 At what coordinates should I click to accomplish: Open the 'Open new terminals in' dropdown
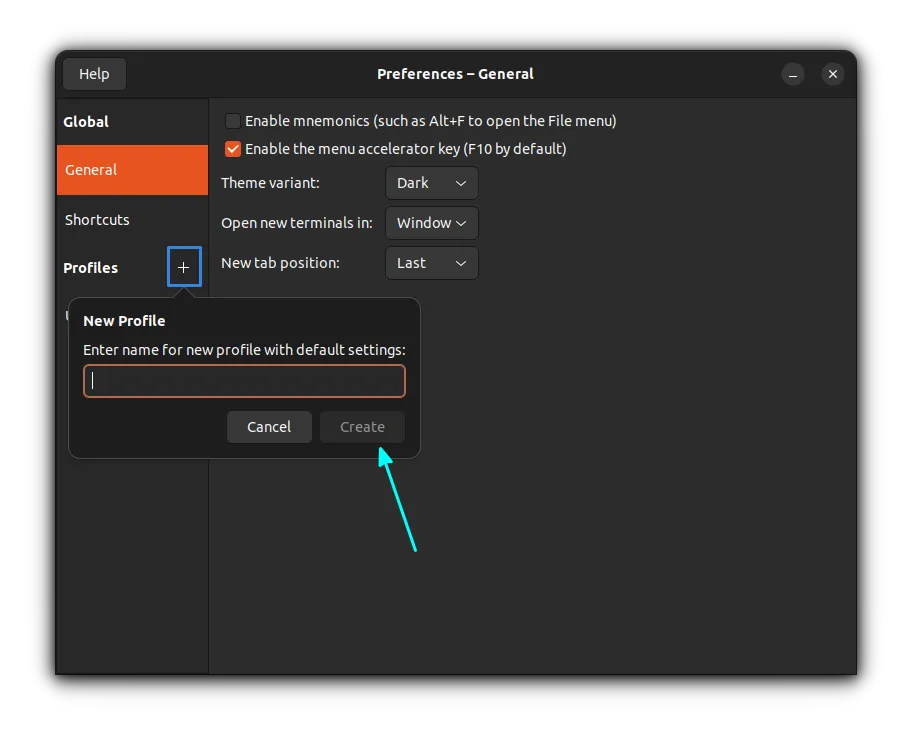pyautogui.click(x=431, y=223)
